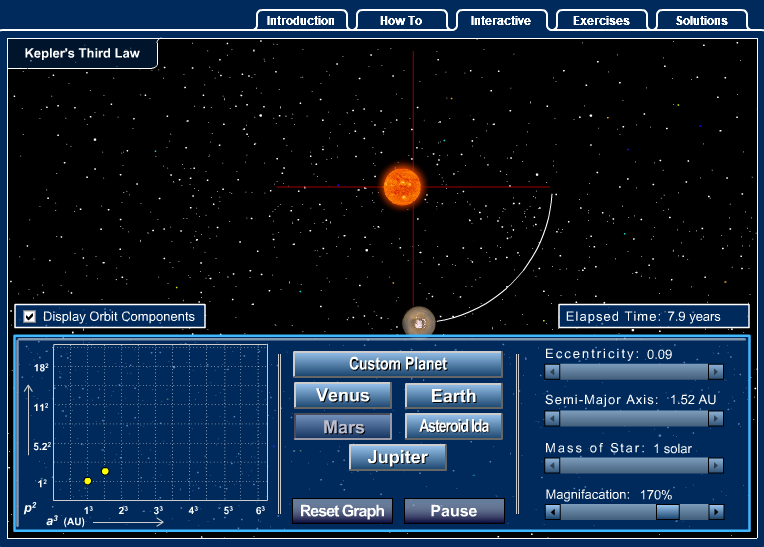Select the Interactive tab
The width and height of the screenshot is (764, 547).
pos(501,20)
